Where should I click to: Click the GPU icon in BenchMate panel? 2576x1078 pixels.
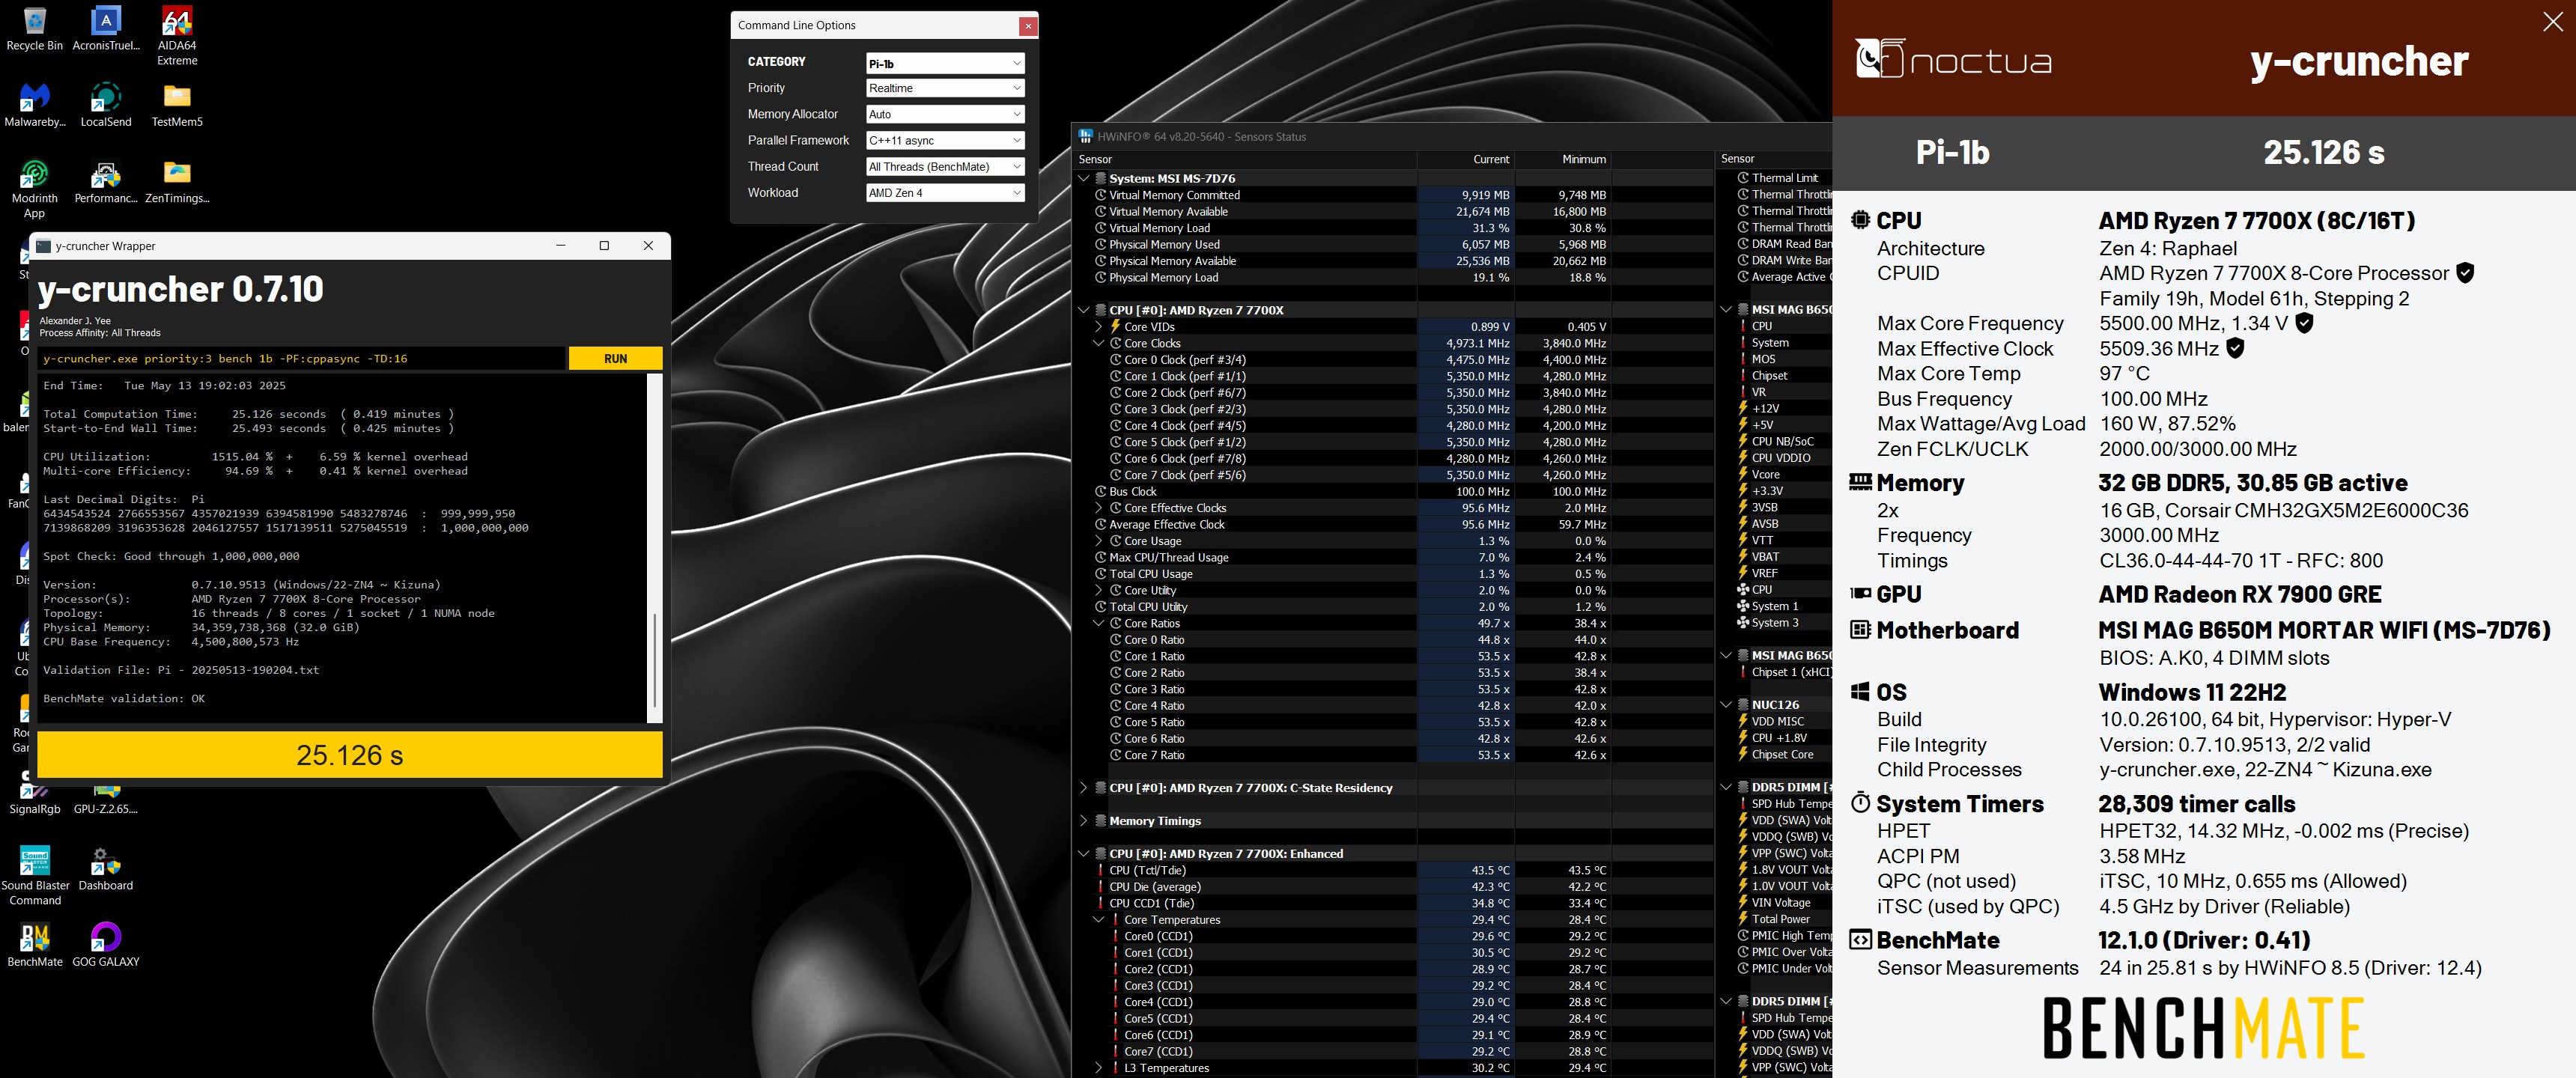point(1860,594)
